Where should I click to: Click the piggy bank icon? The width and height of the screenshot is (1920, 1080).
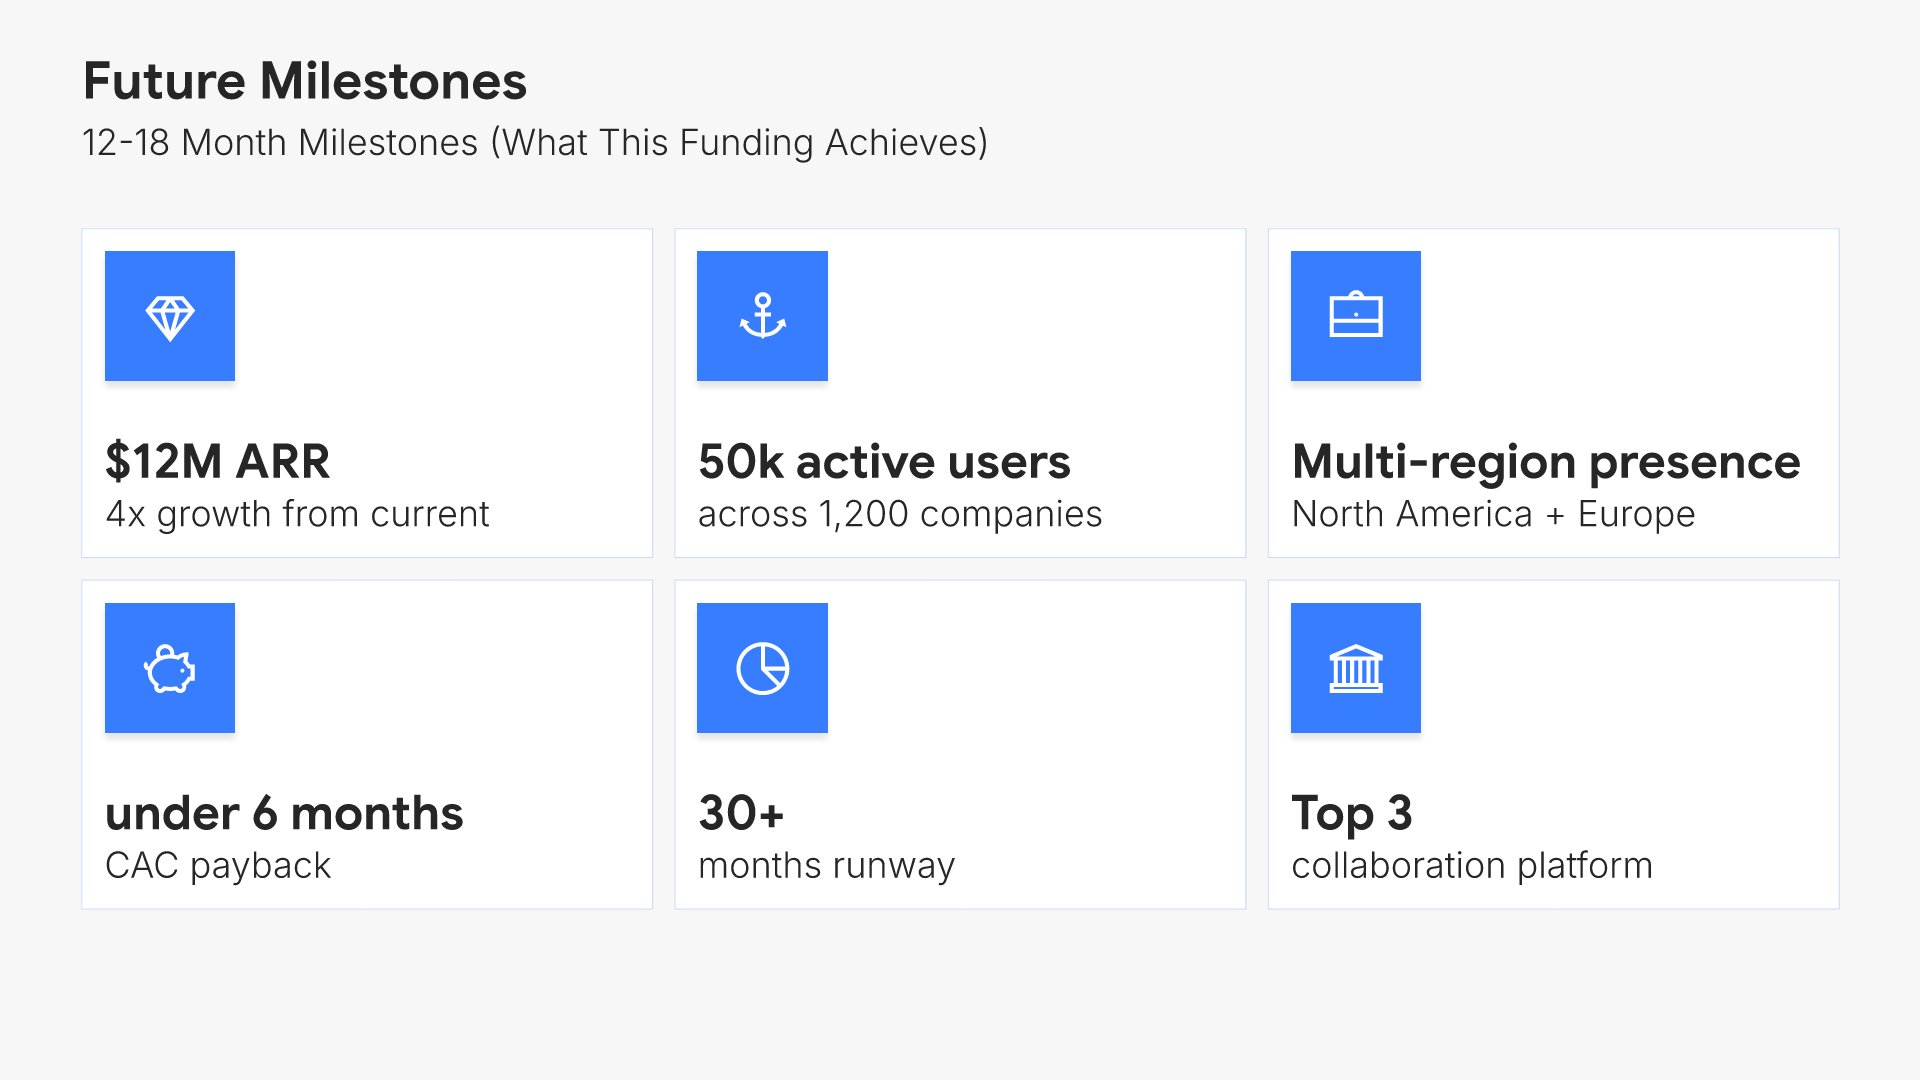pyautogui.click(x=170, y=669)
